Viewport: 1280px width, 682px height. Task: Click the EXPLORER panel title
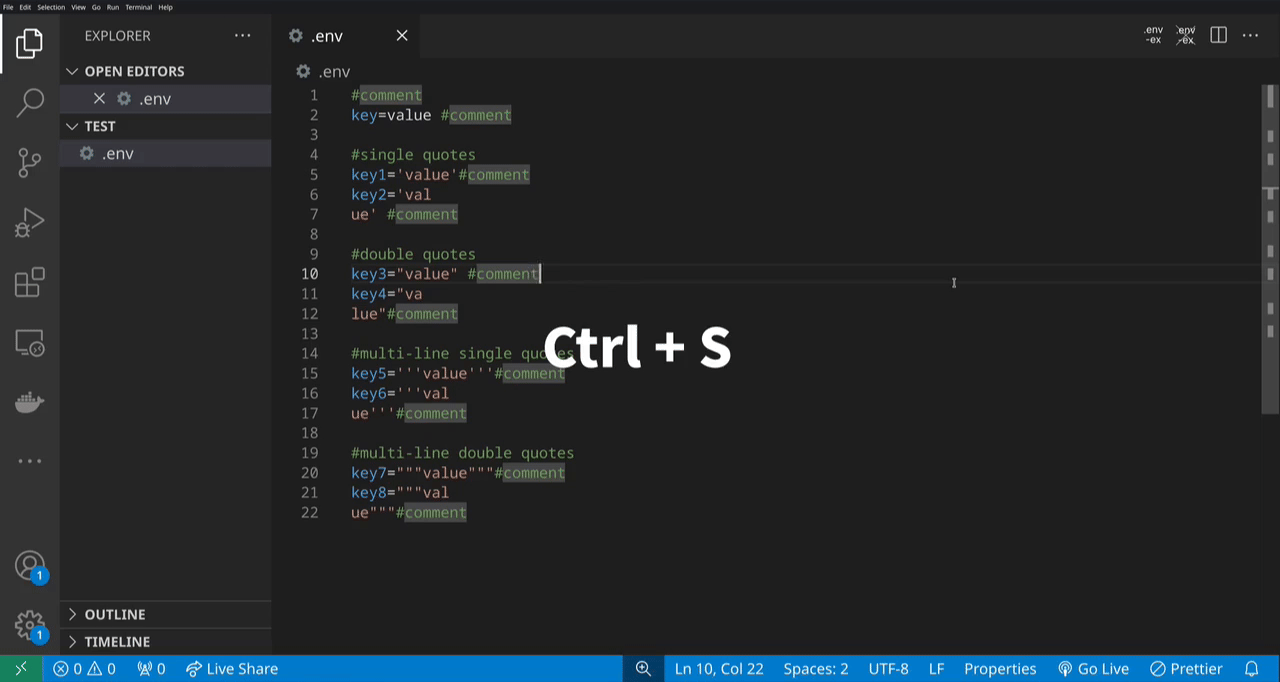pyautogui.click(x=118, y=35)
